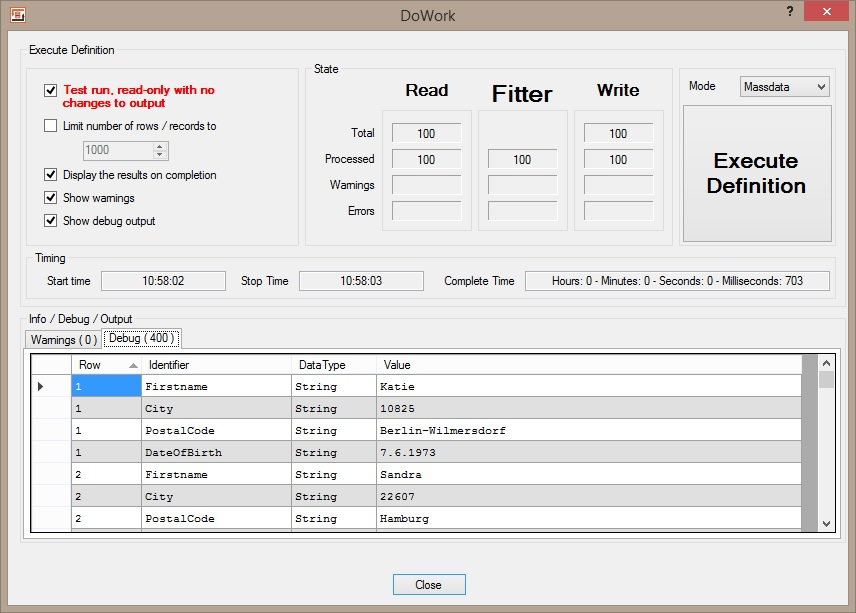
Task: Click the debug grid scrollbar thumb
Action: pos(826,379)
